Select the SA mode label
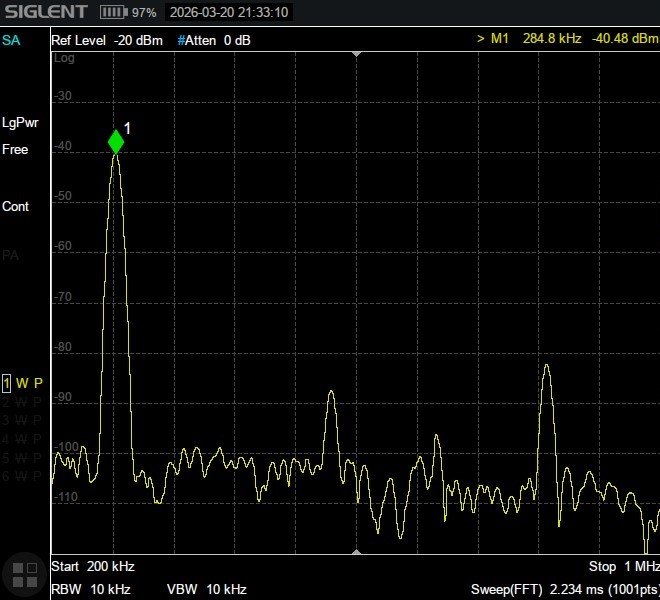The height and width of the screenshot is (600, 660). (11, 40)
